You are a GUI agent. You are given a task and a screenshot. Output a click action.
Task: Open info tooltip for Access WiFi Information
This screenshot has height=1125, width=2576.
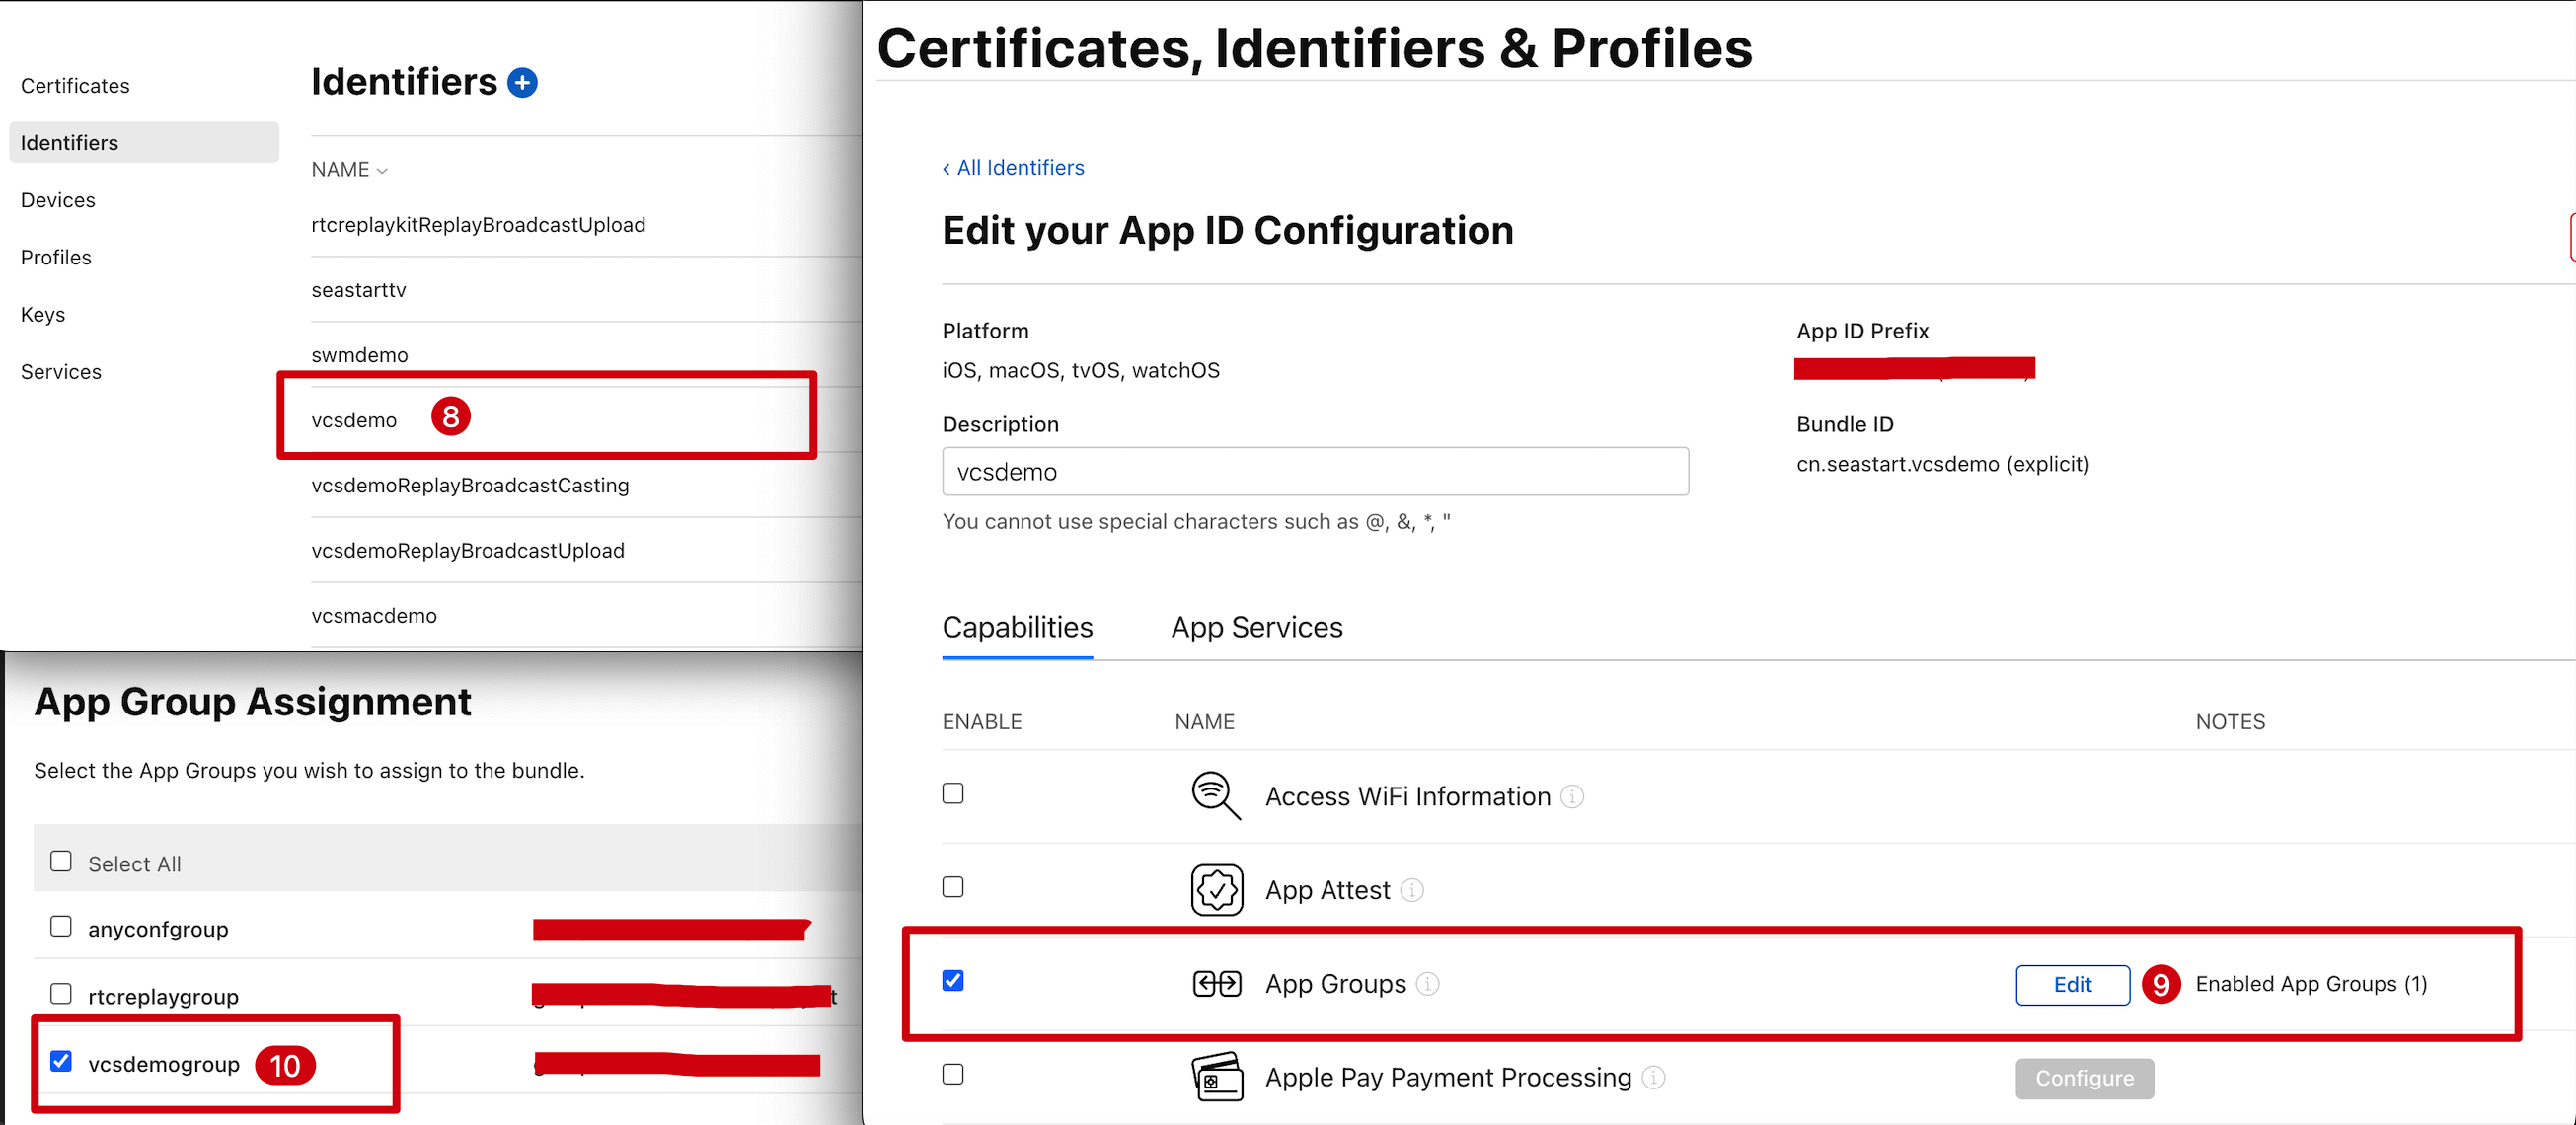(x=1572, y=797)
